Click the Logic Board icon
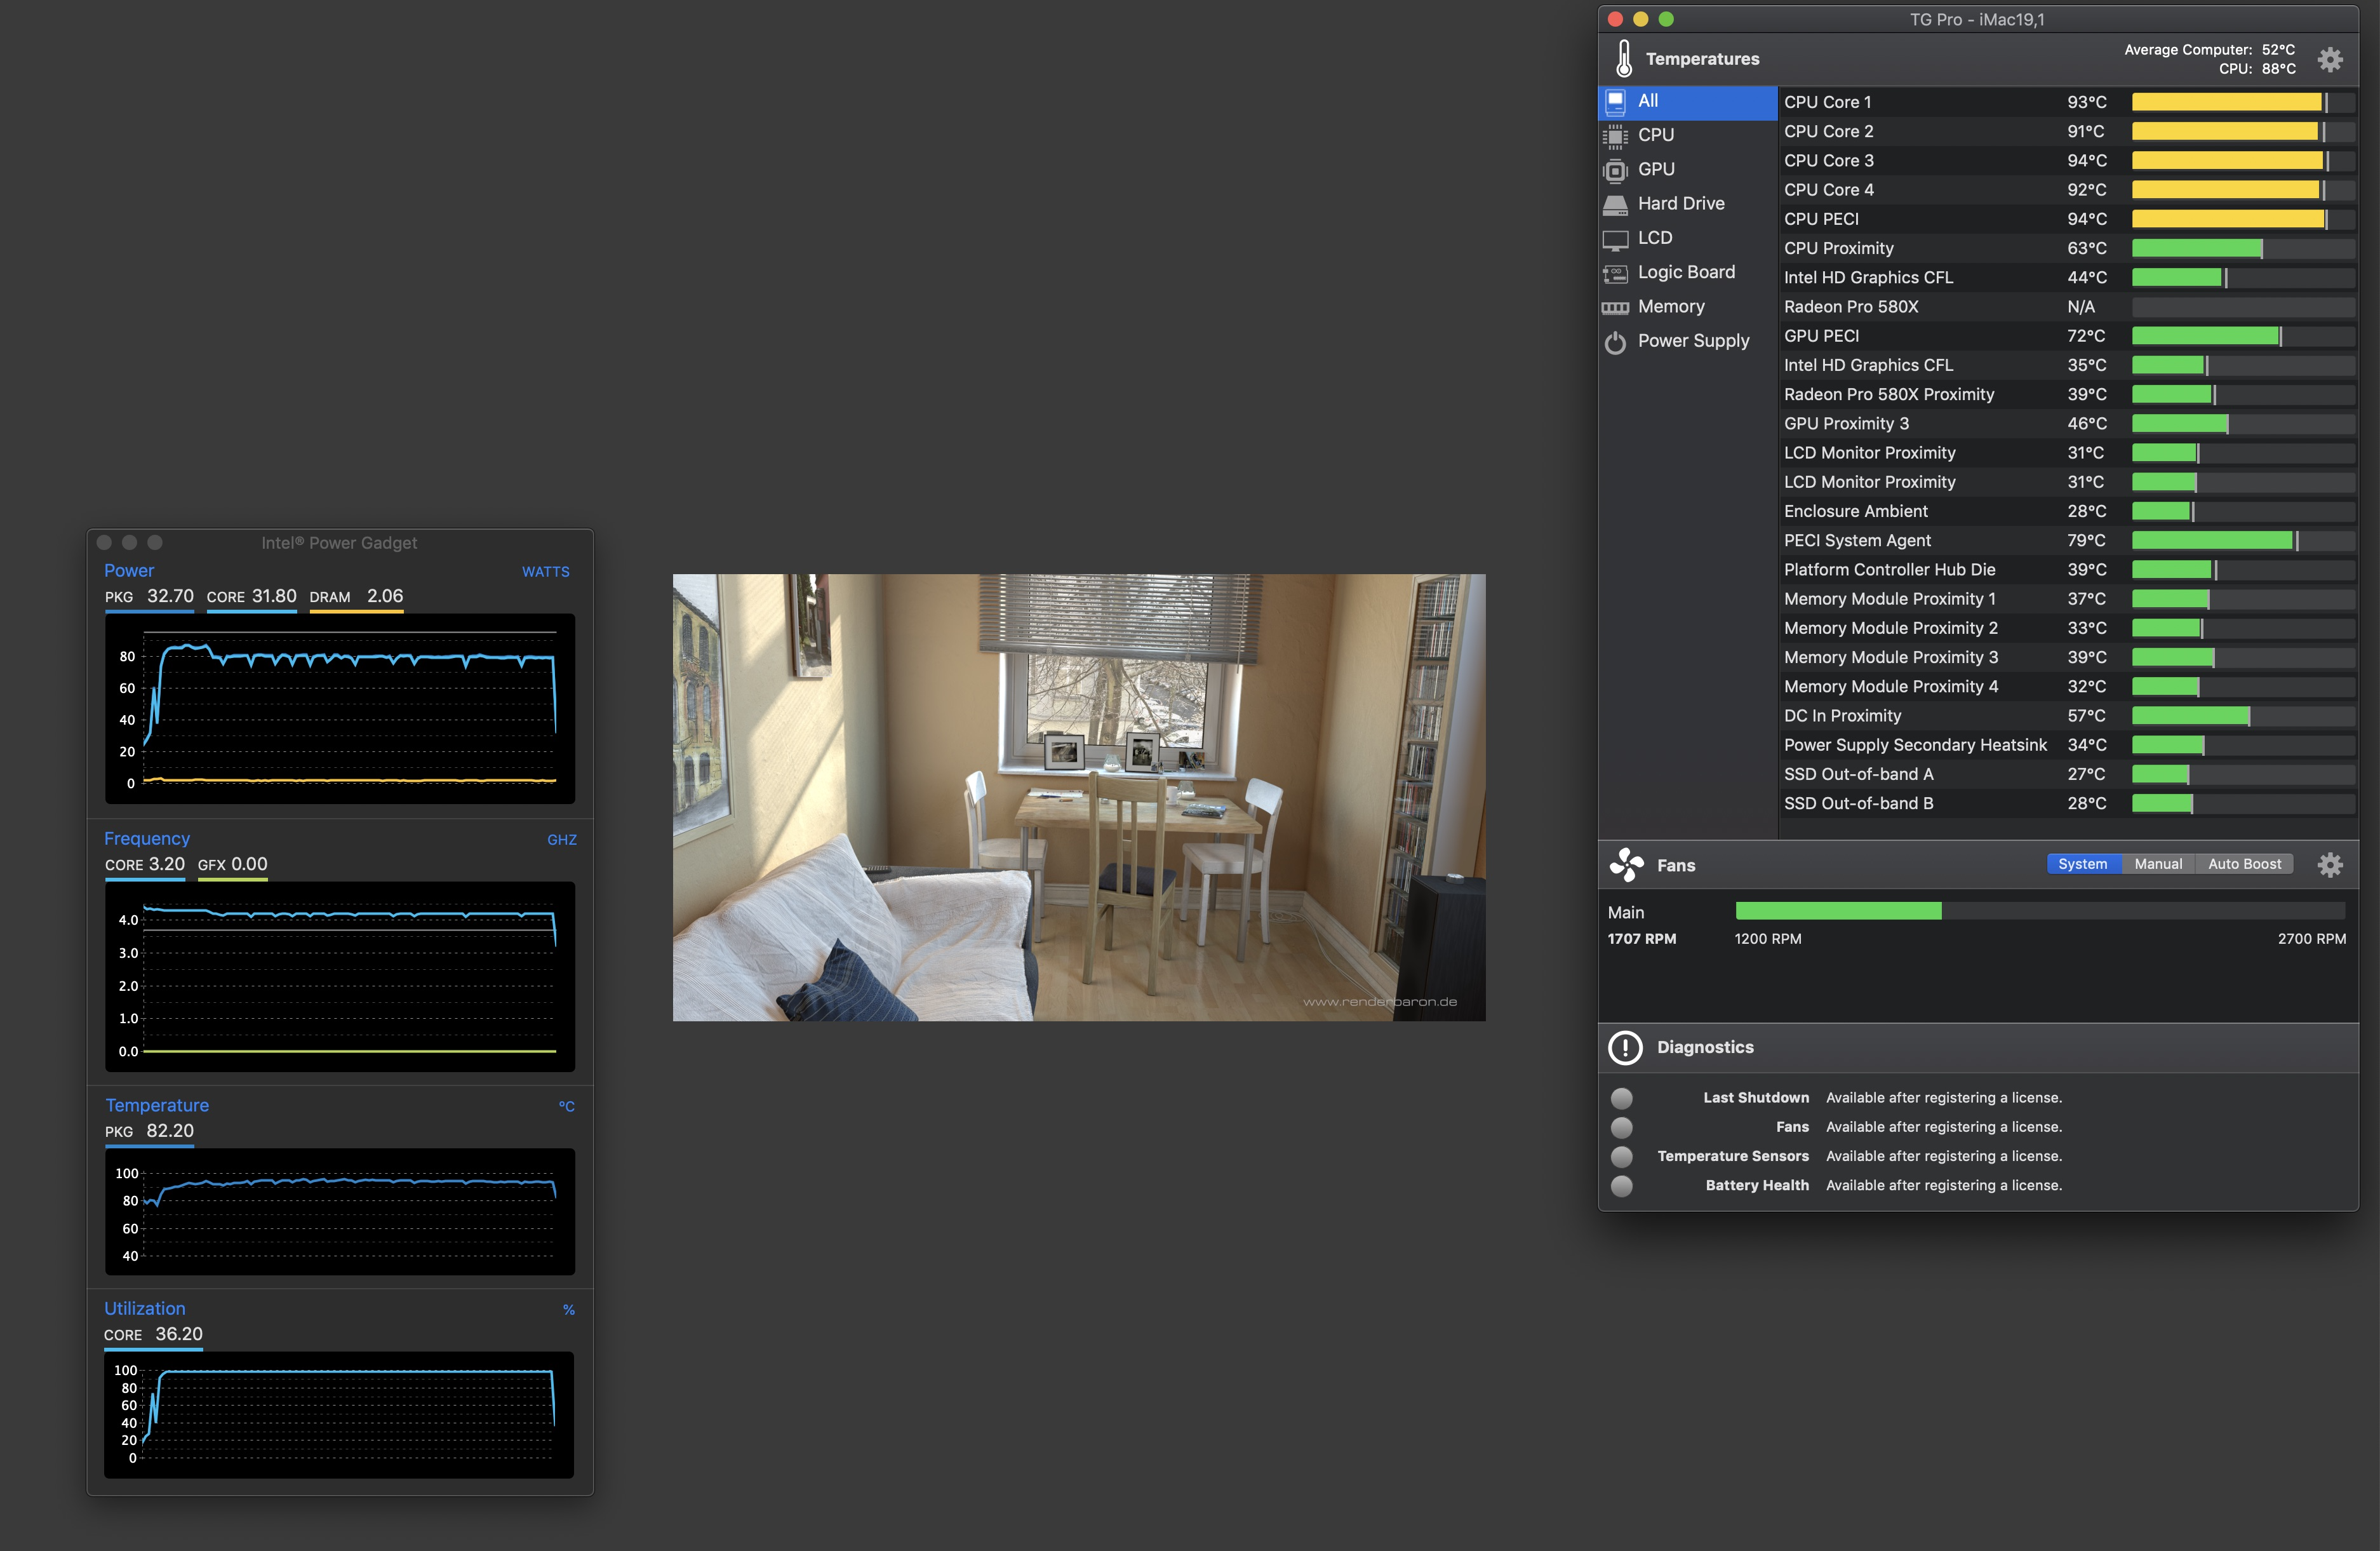 click(x=1615, y=273)
